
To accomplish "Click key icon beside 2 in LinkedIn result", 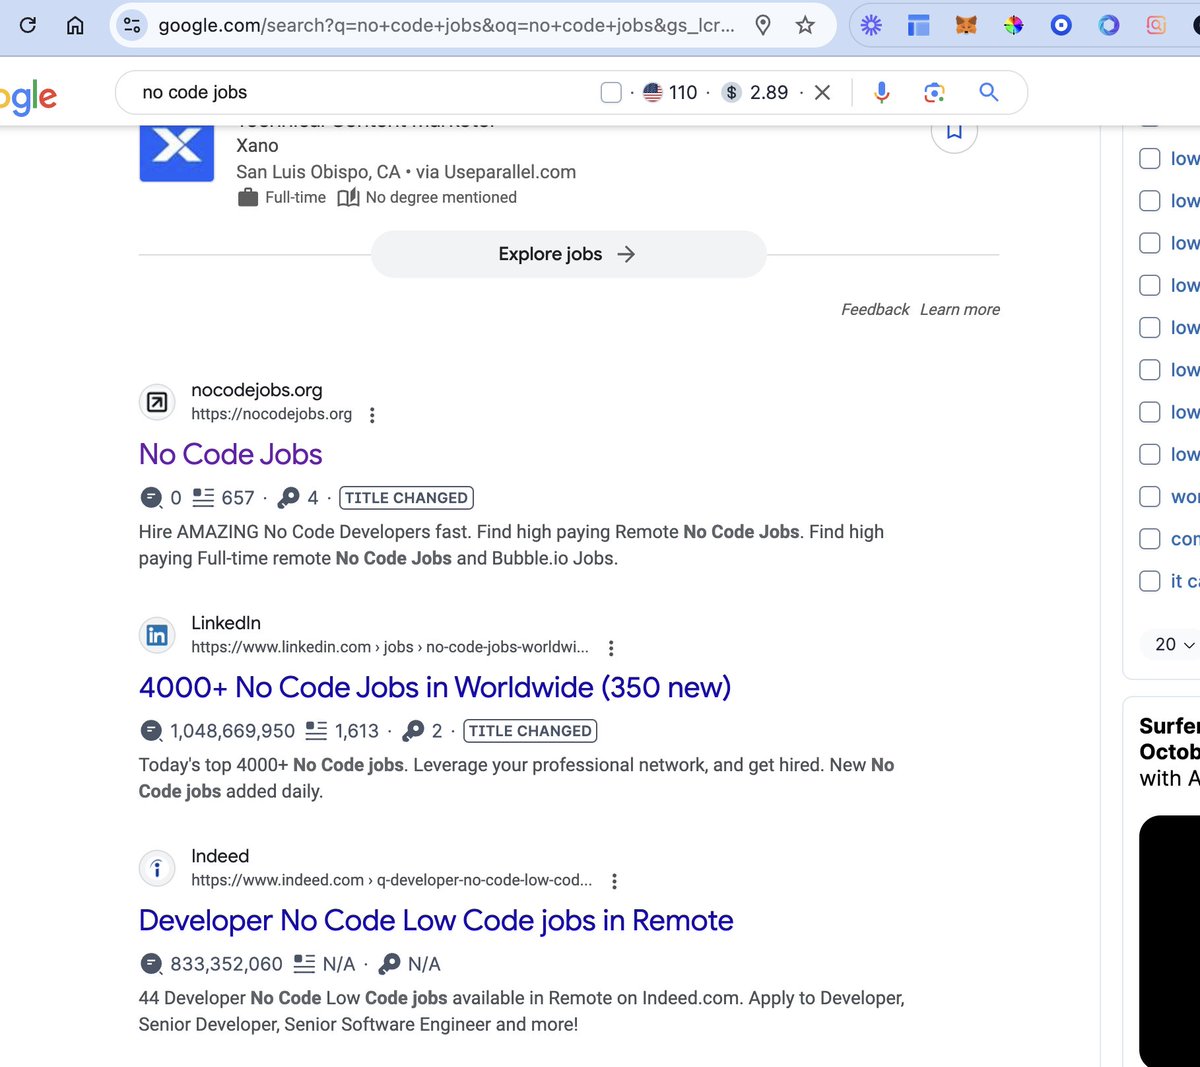I will click(413, 730).
